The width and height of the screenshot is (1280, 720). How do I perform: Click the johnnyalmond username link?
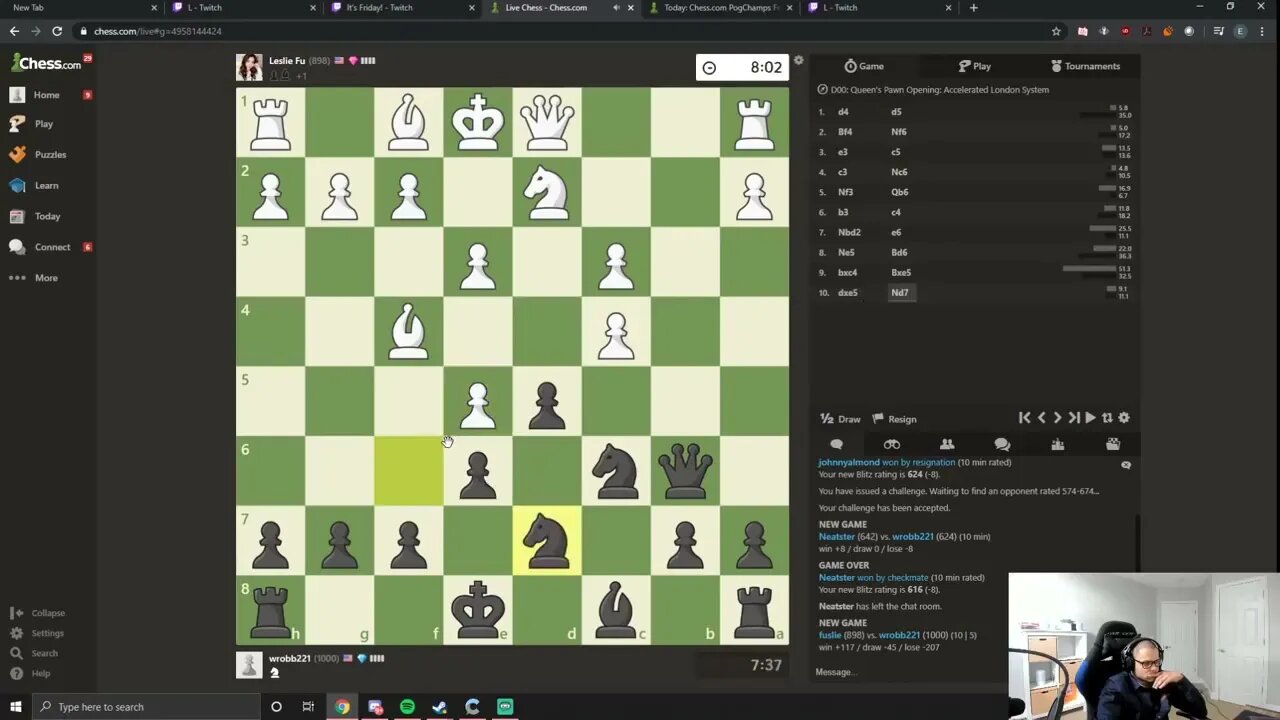(x=849, y=462)
